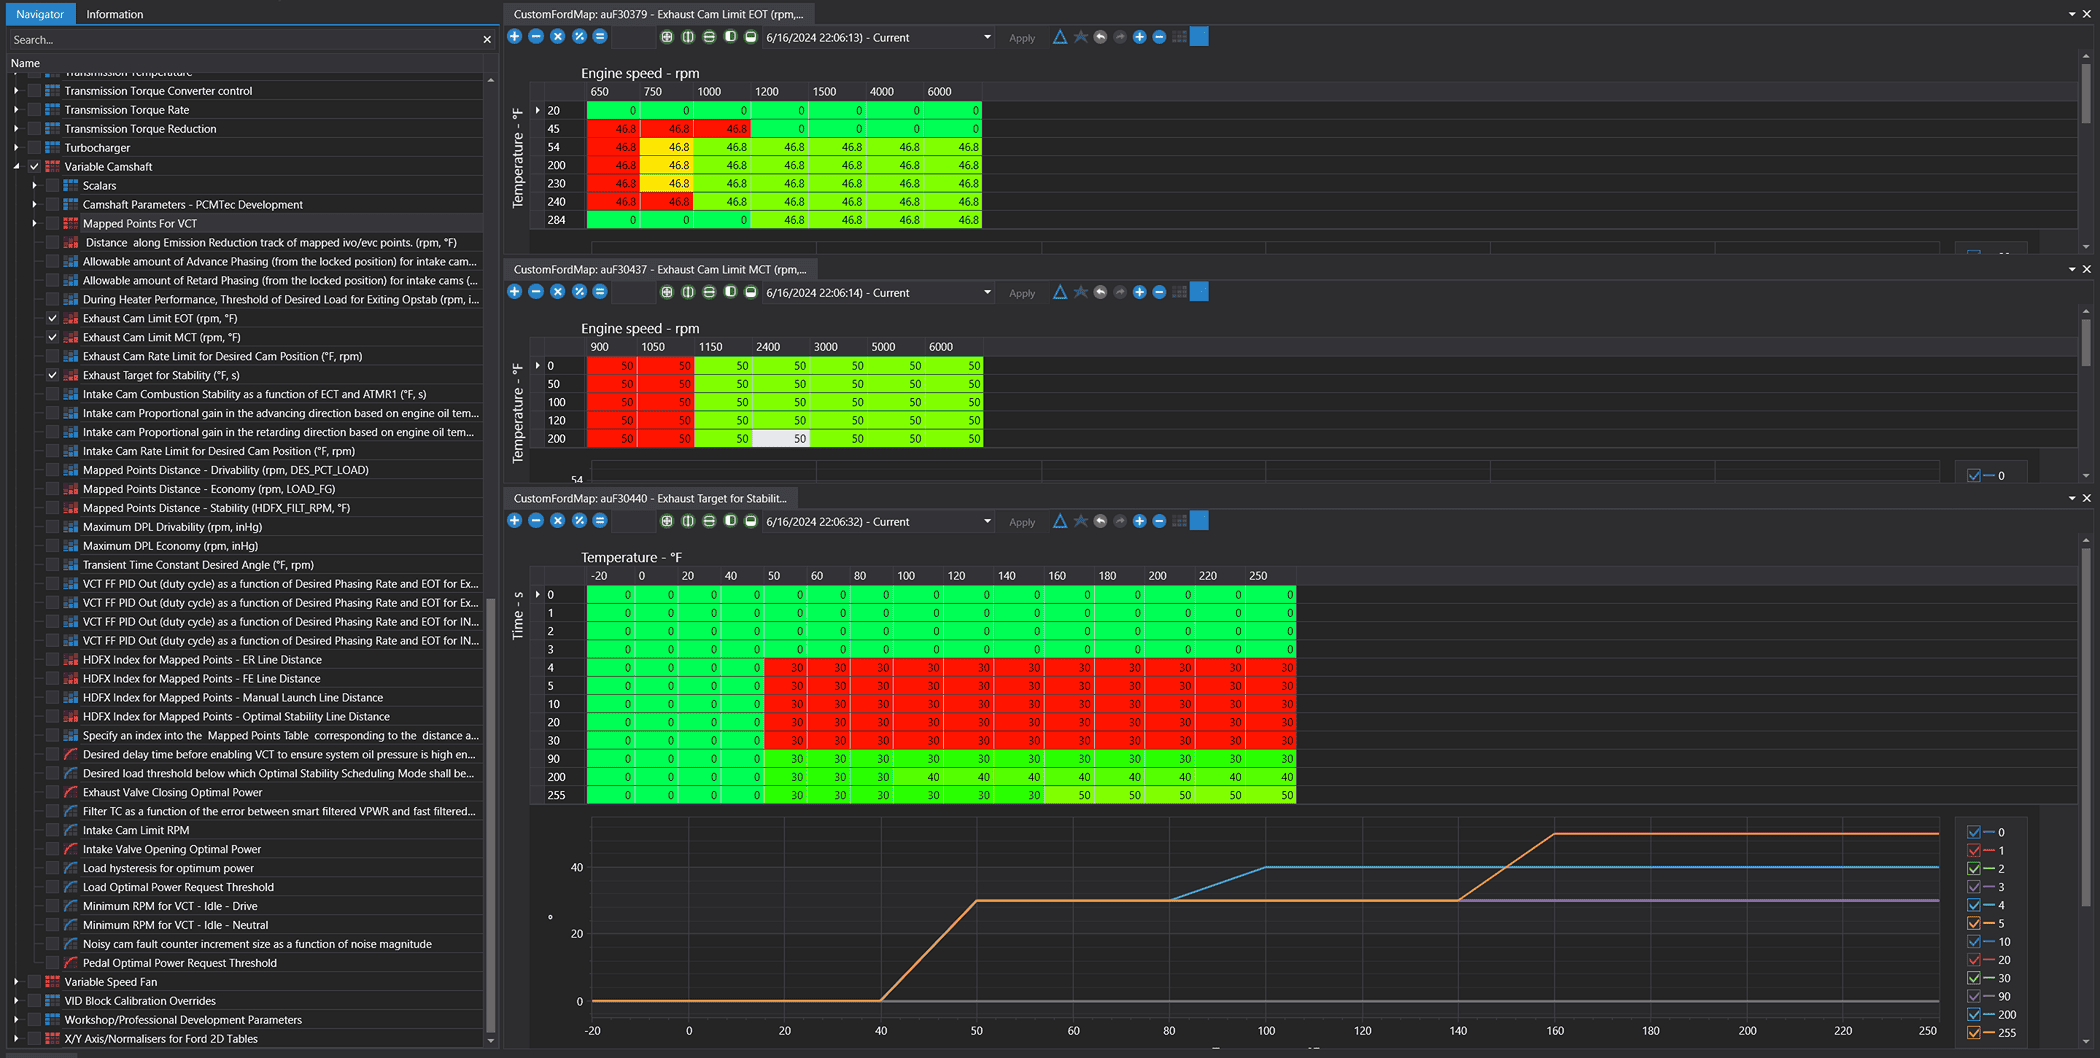Open the revision dropdown in the Exhaust Target for Stability toolbar
Image resolution: width=2100 pixels, height=1058 pixels.
coord(987,522)
